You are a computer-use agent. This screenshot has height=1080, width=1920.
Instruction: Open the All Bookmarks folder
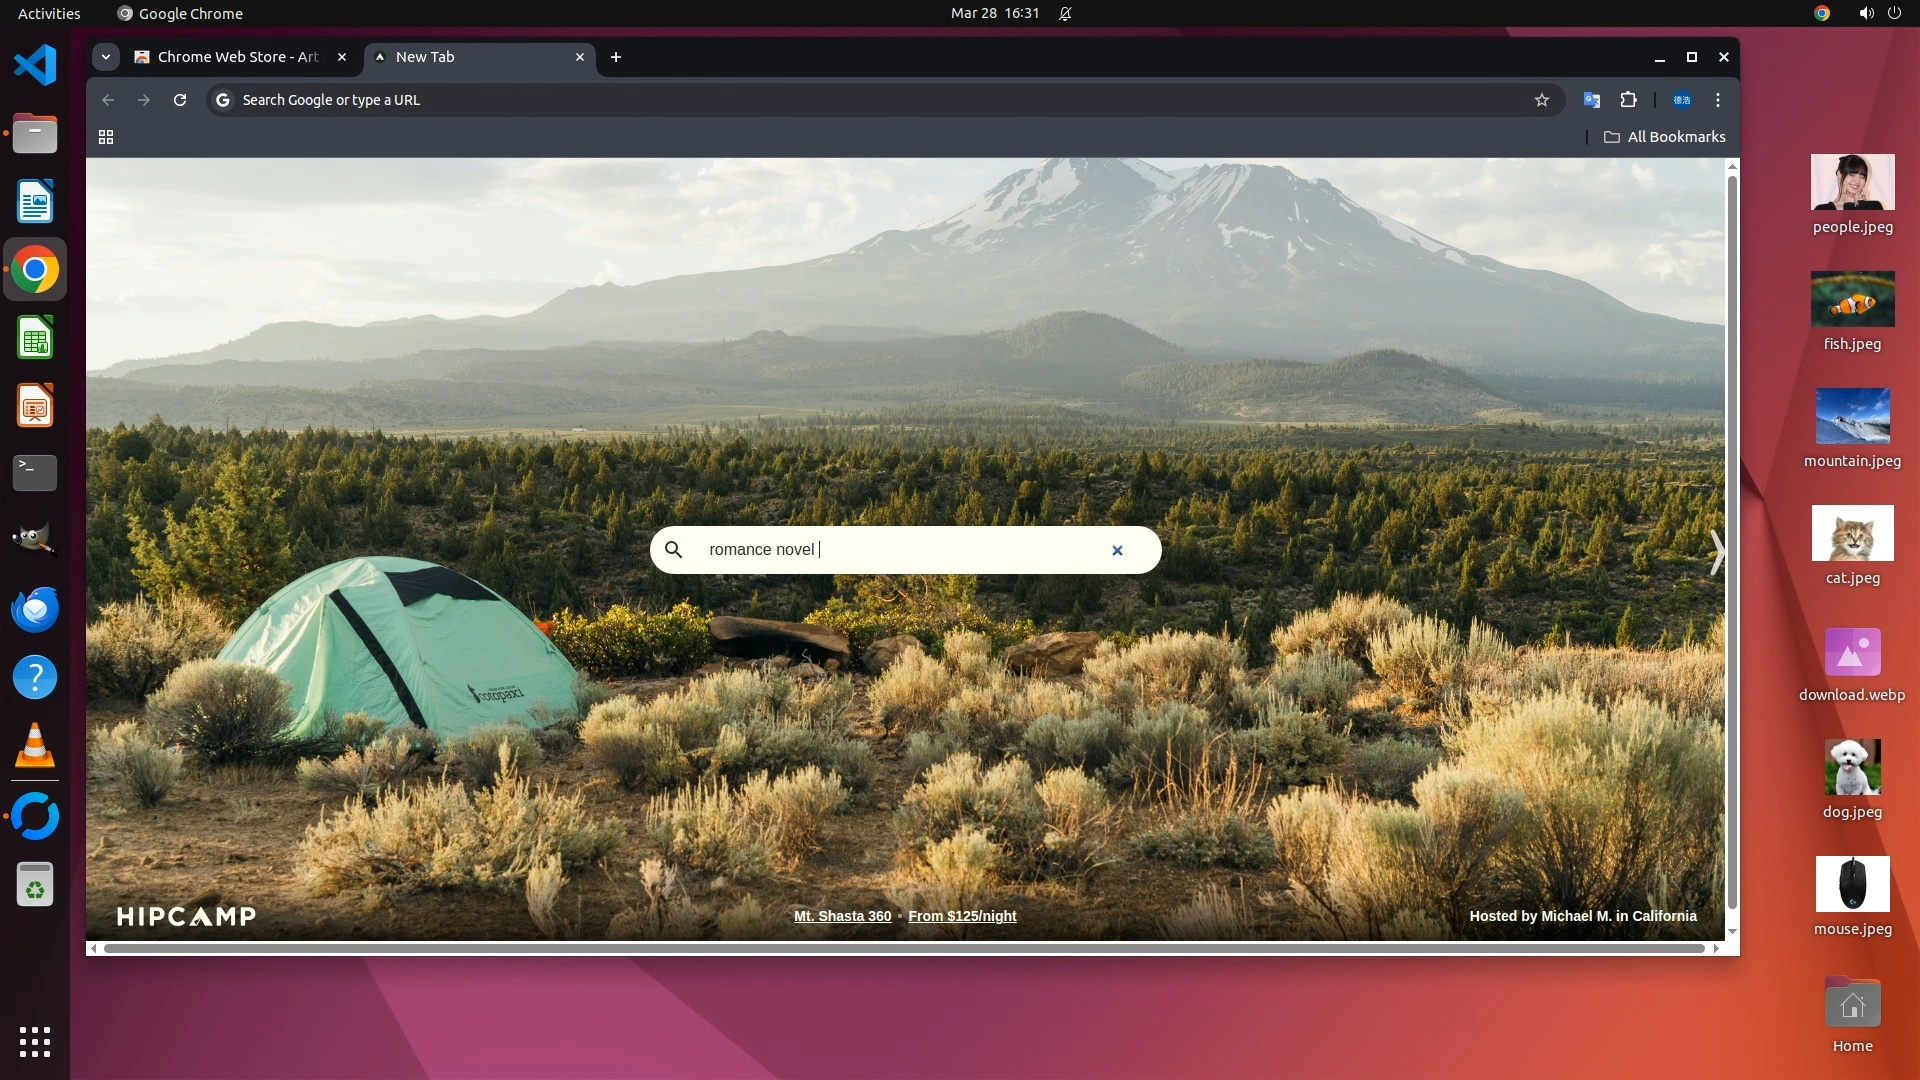[1665, 137]
